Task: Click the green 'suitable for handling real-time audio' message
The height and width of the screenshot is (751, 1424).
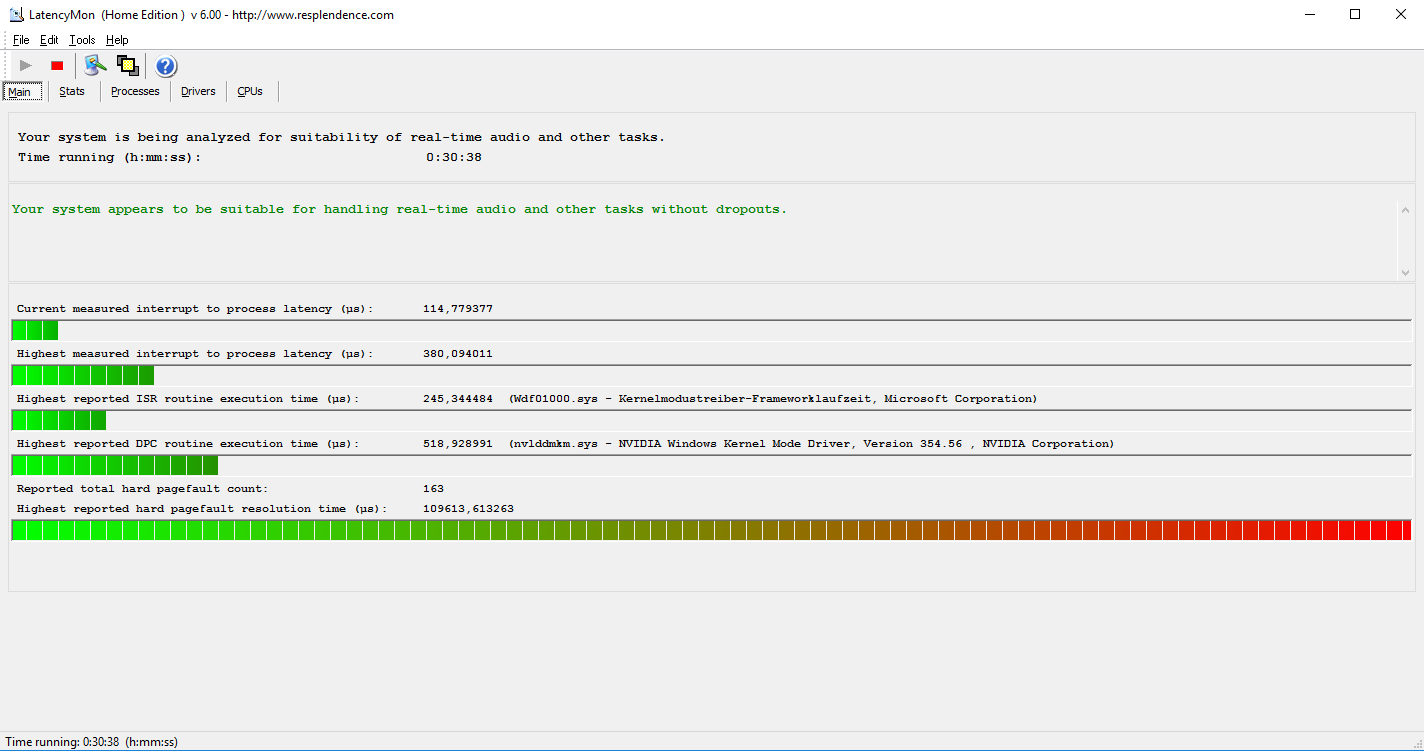Action: point(399,209)
